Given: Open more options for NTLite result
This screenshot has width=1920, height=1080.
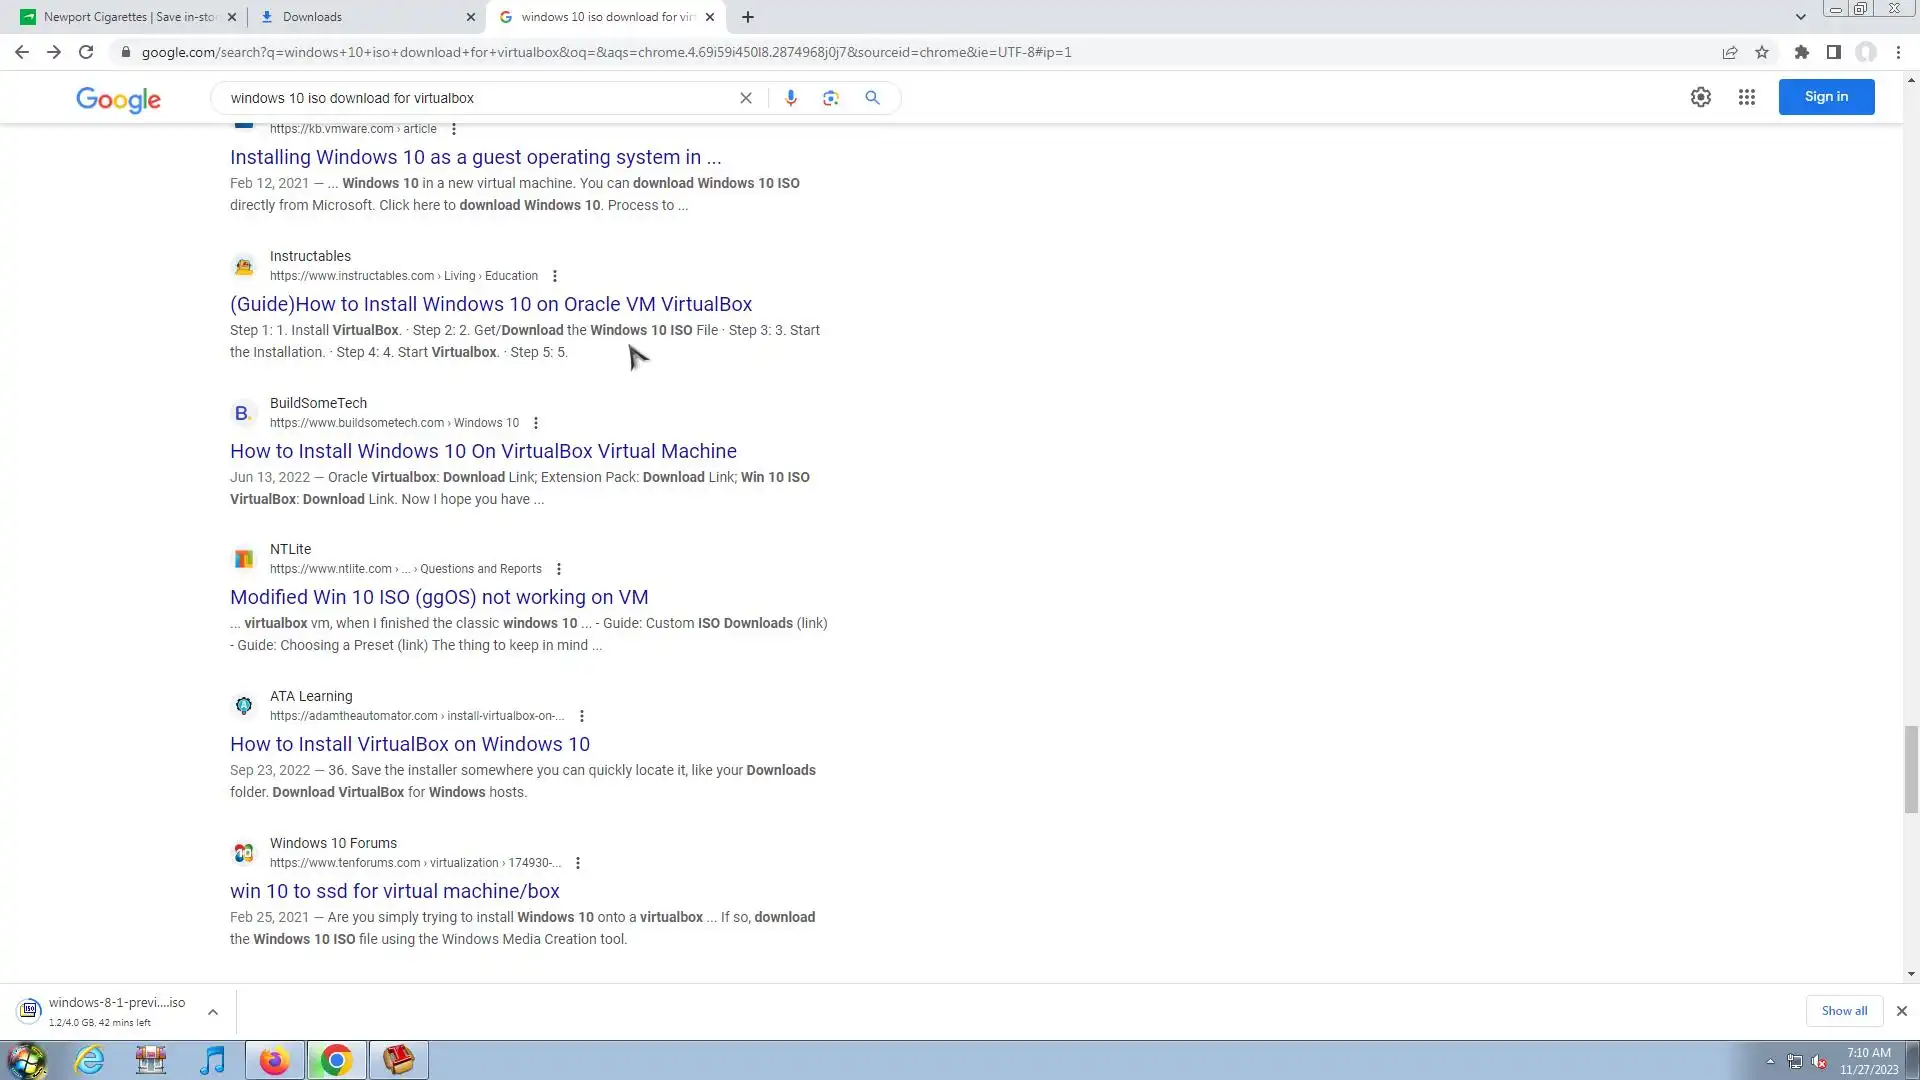Looking at the screenshot, I should point(559,569).
